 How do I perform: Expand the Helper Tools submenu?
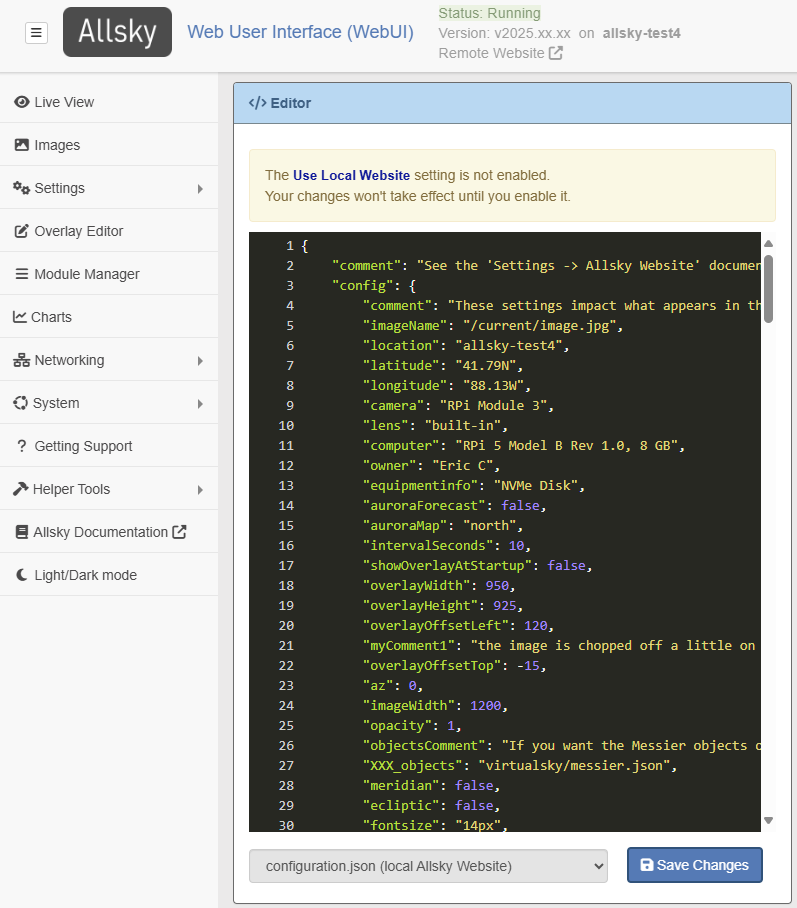point(200,489)
